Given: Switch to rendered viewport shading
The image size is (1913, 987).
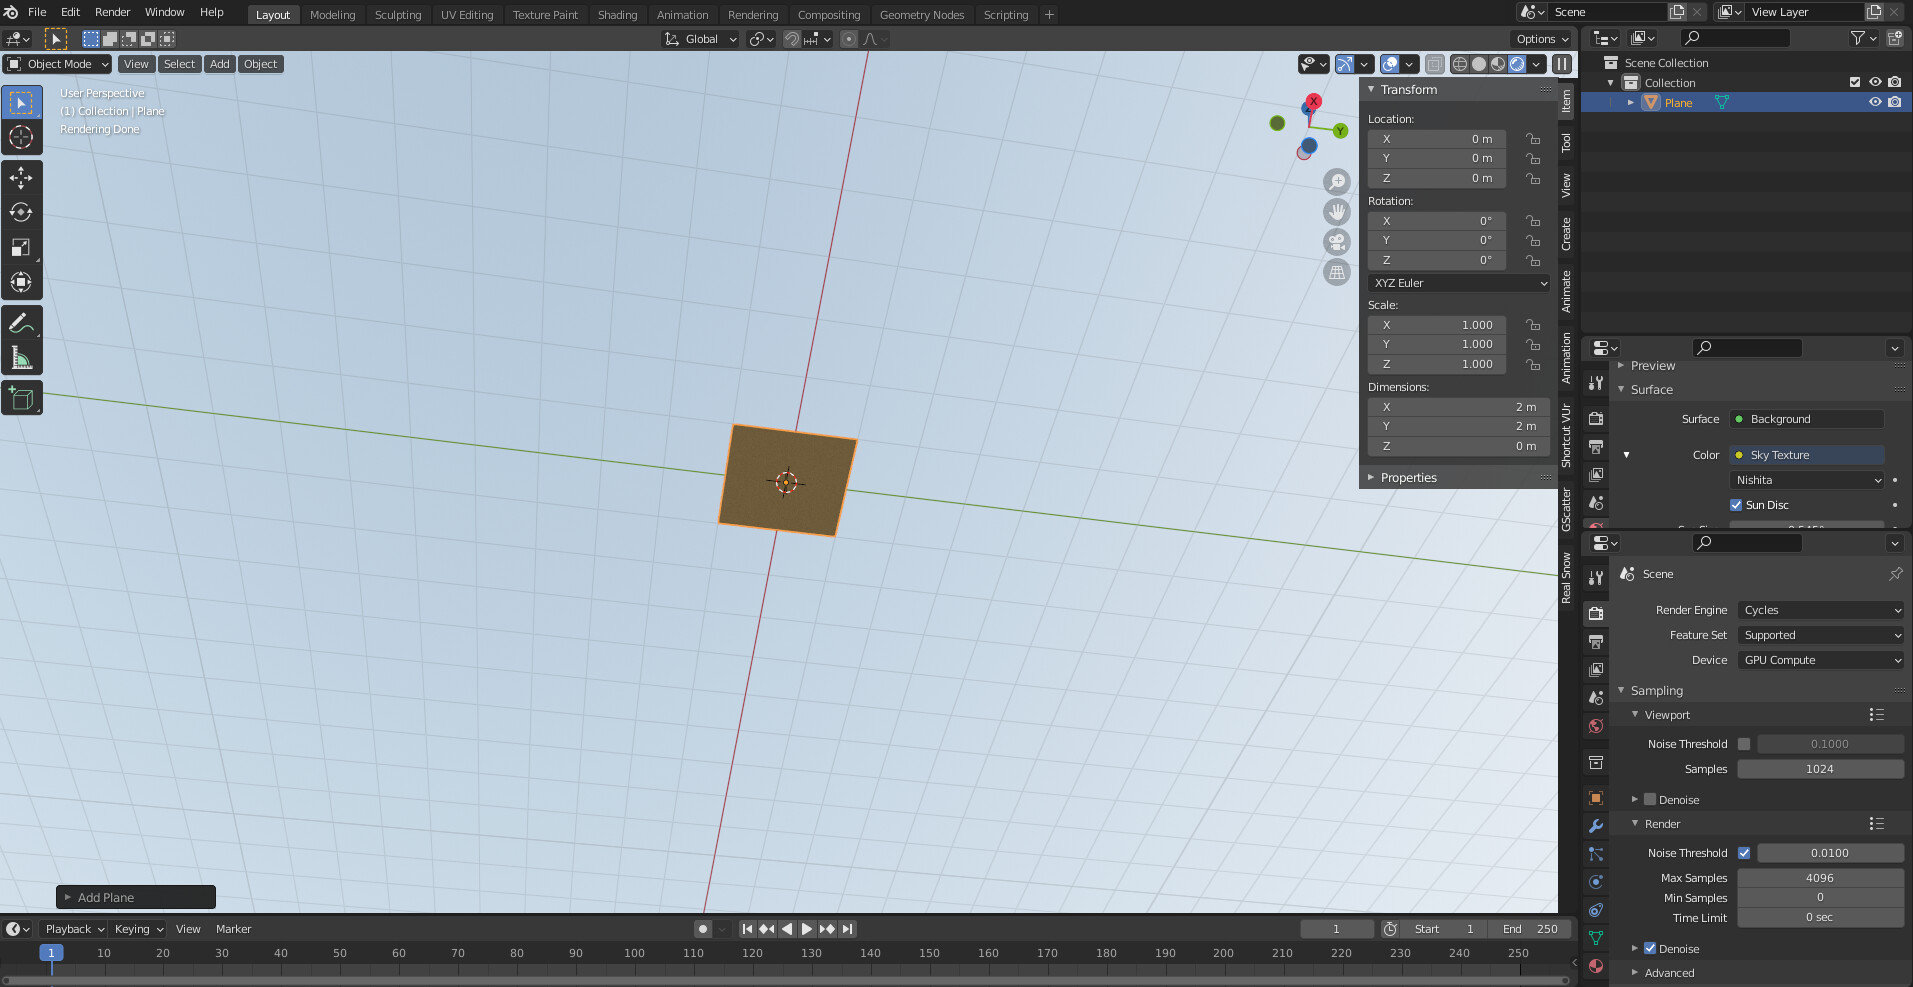Looking at the screenshot, I should pyautogui.click(x=1517, y=64).
